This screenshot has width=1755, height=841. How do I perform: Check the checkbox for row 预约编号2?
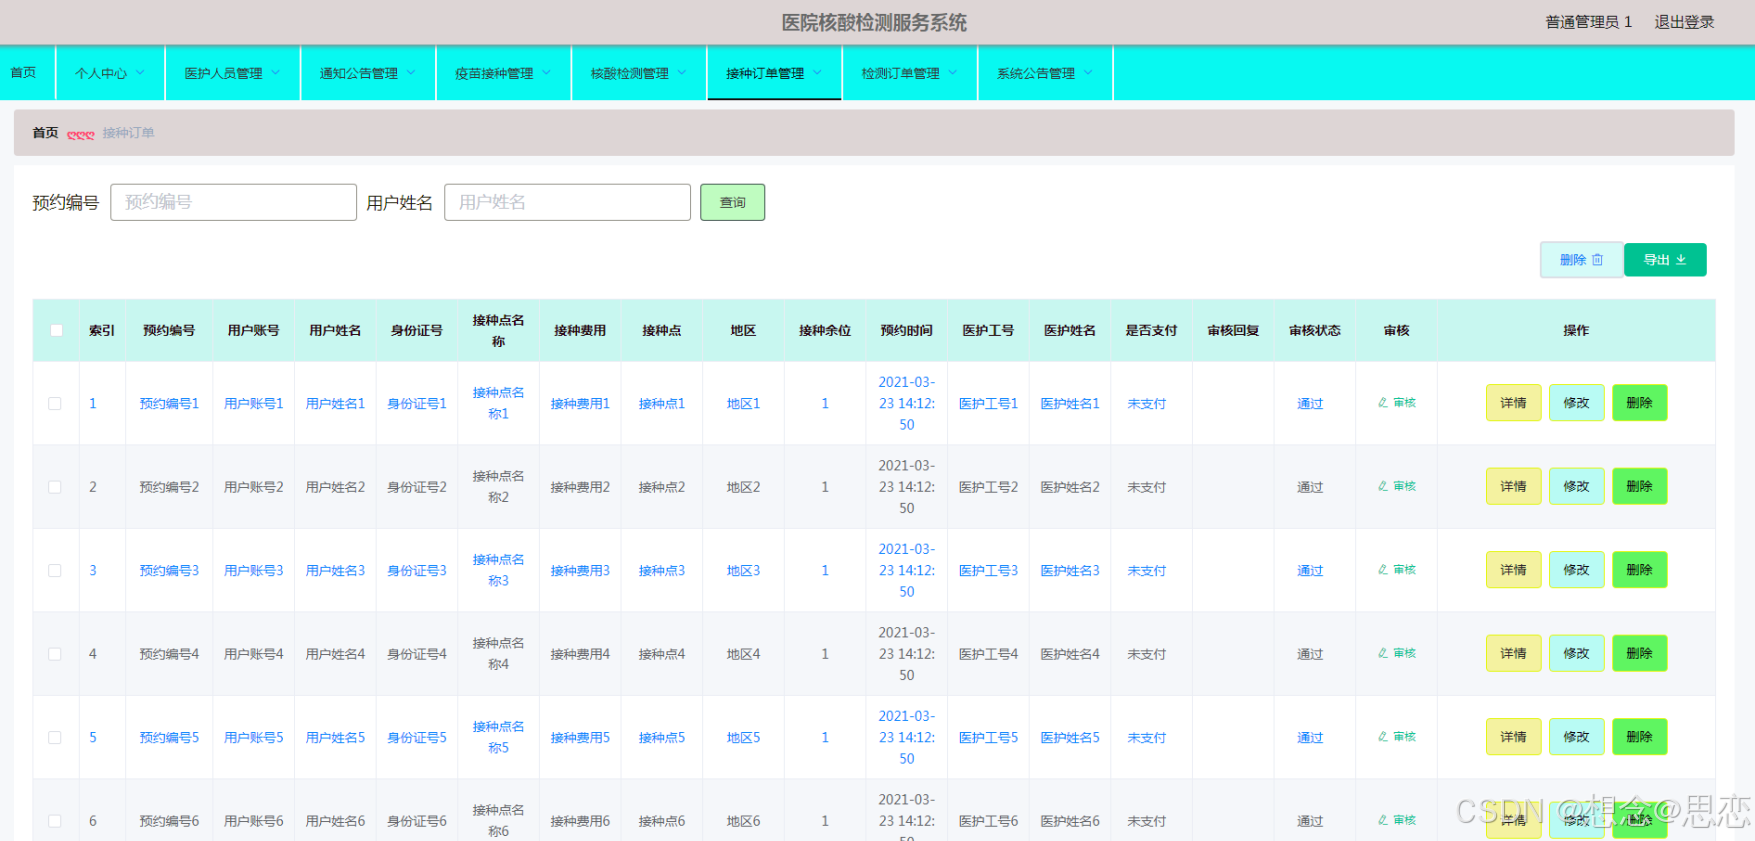coord(55,487)
